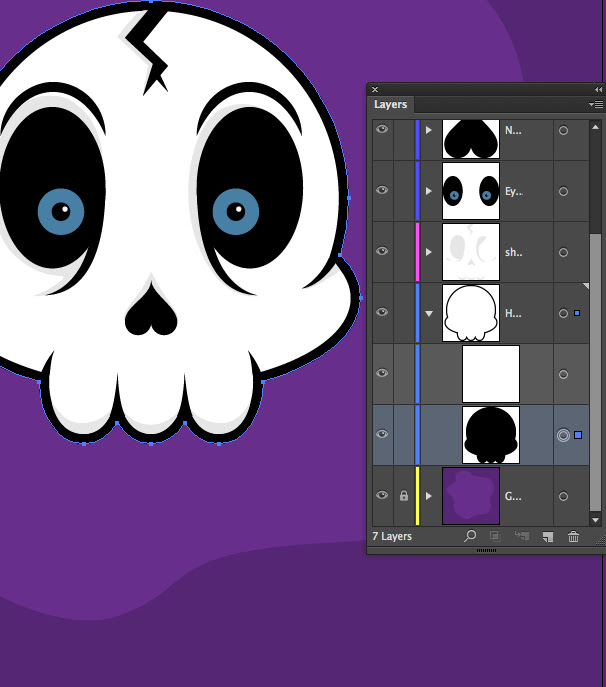Screen dimensions: 606x687
Task: Select the N... layer thumbnail with heart nose
Action: pos(471,139)
